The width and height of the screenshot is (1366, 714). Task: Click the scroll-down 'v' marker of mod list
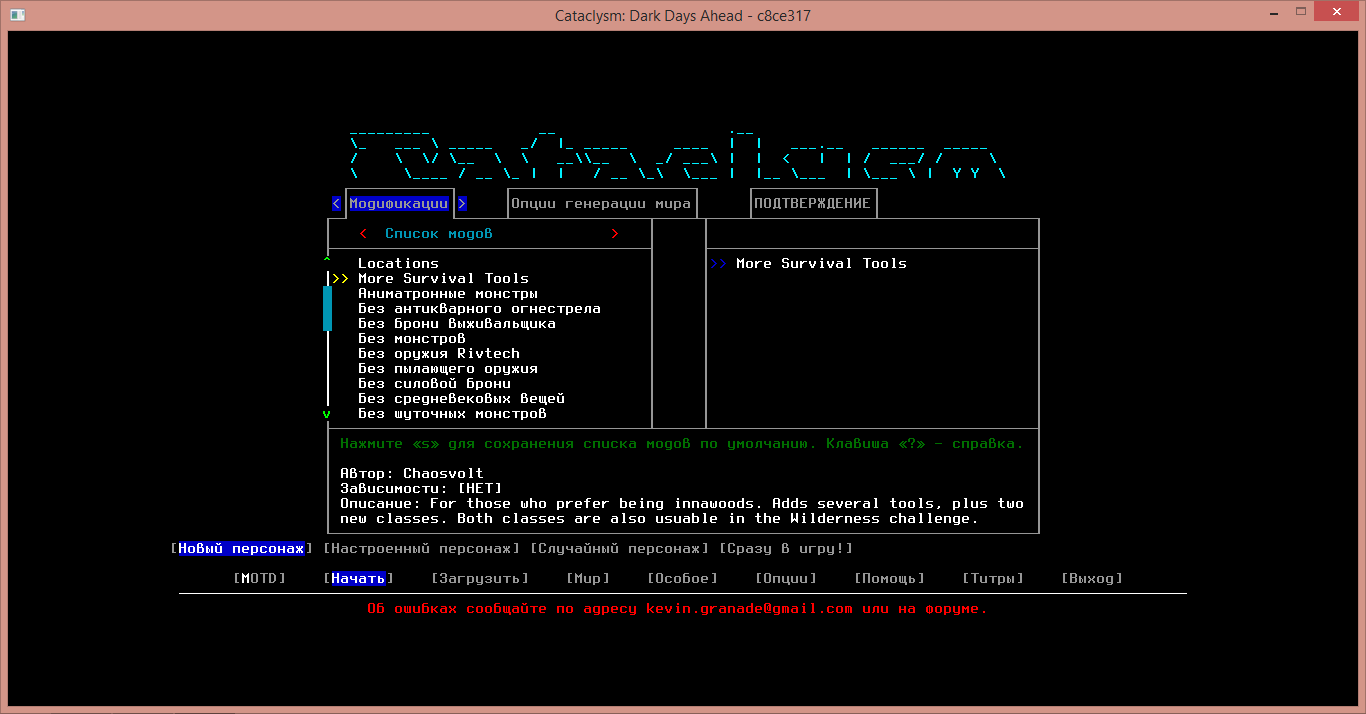(327, 413)
